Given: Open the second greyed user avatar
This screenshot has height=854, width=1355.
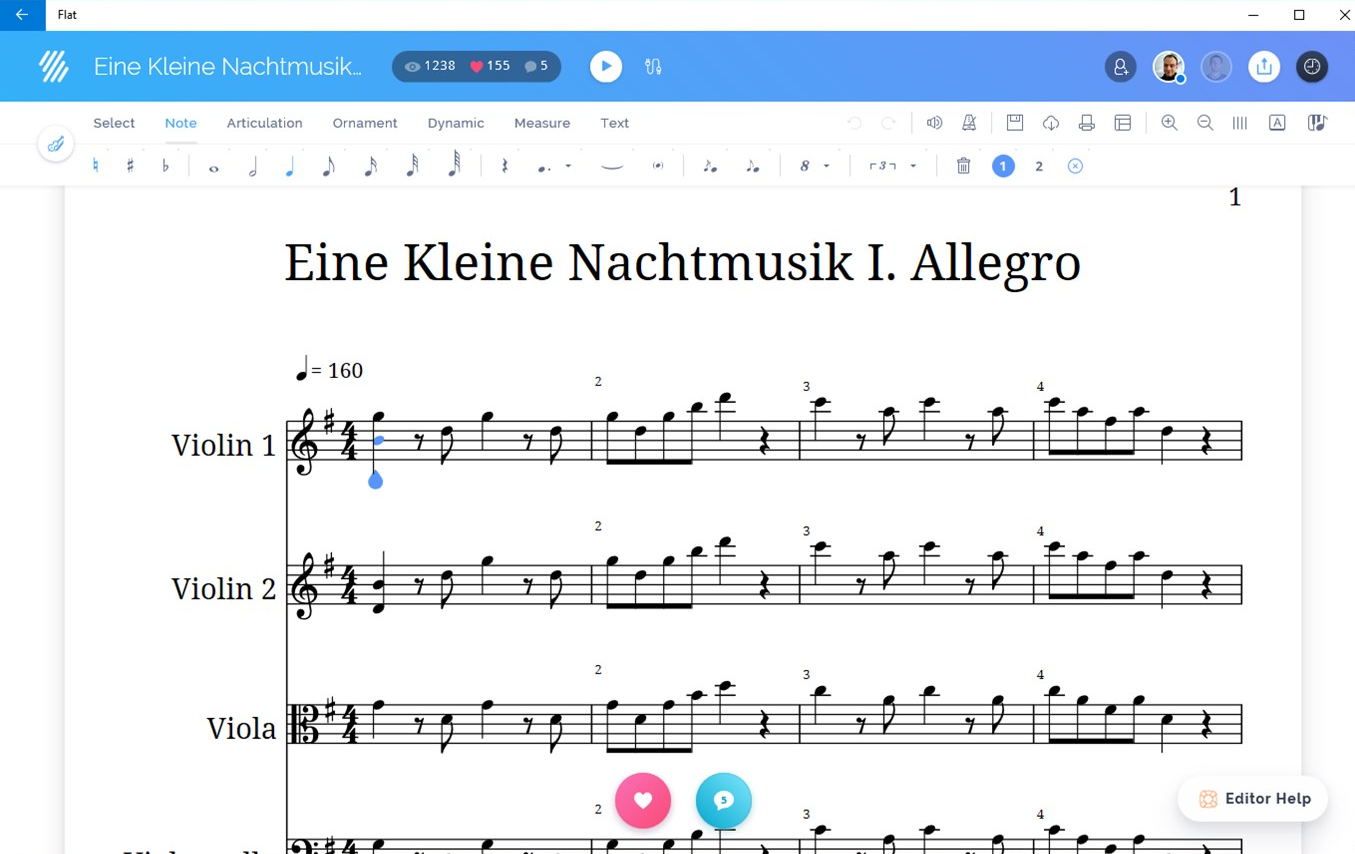Looking at the screenshot, I should (1216, 66).
